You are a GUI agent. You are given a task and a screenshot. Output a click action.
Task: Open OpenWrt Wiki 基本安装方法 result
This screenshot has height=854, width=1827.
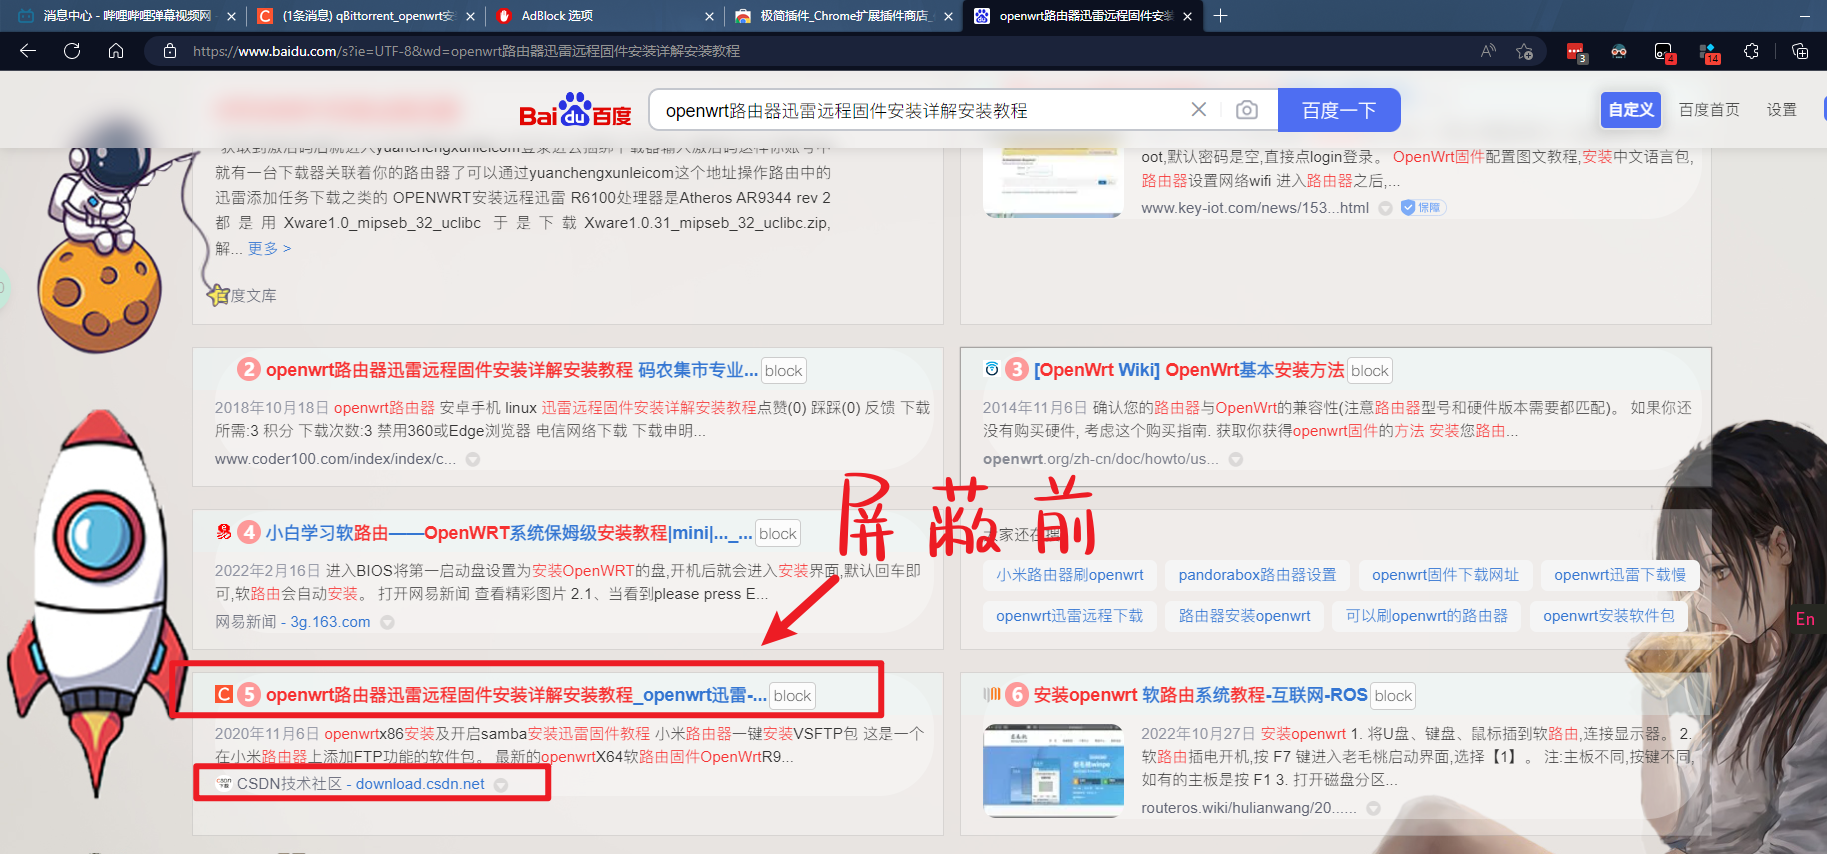coord(1189,370)
